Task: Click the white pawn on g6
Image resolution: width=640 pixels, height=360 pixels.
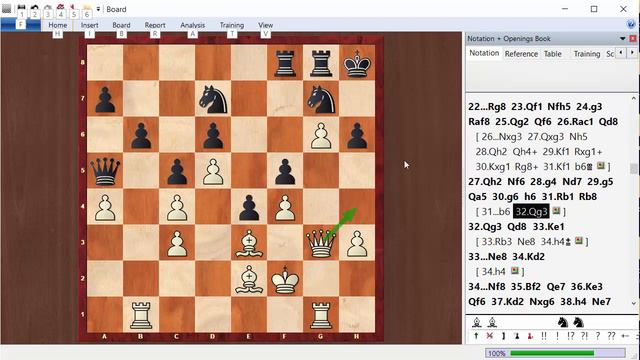Action: tap(321, 135)
